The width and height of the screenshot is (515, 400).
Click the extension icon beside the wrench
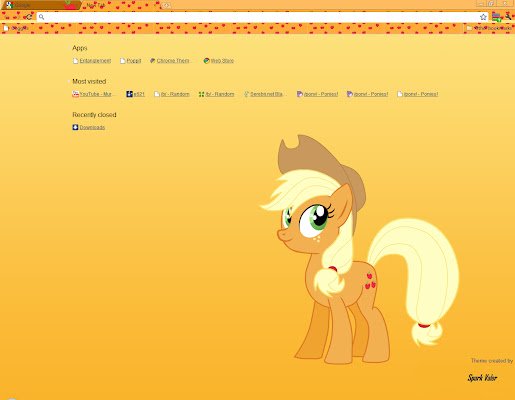(x=496, y=17)
